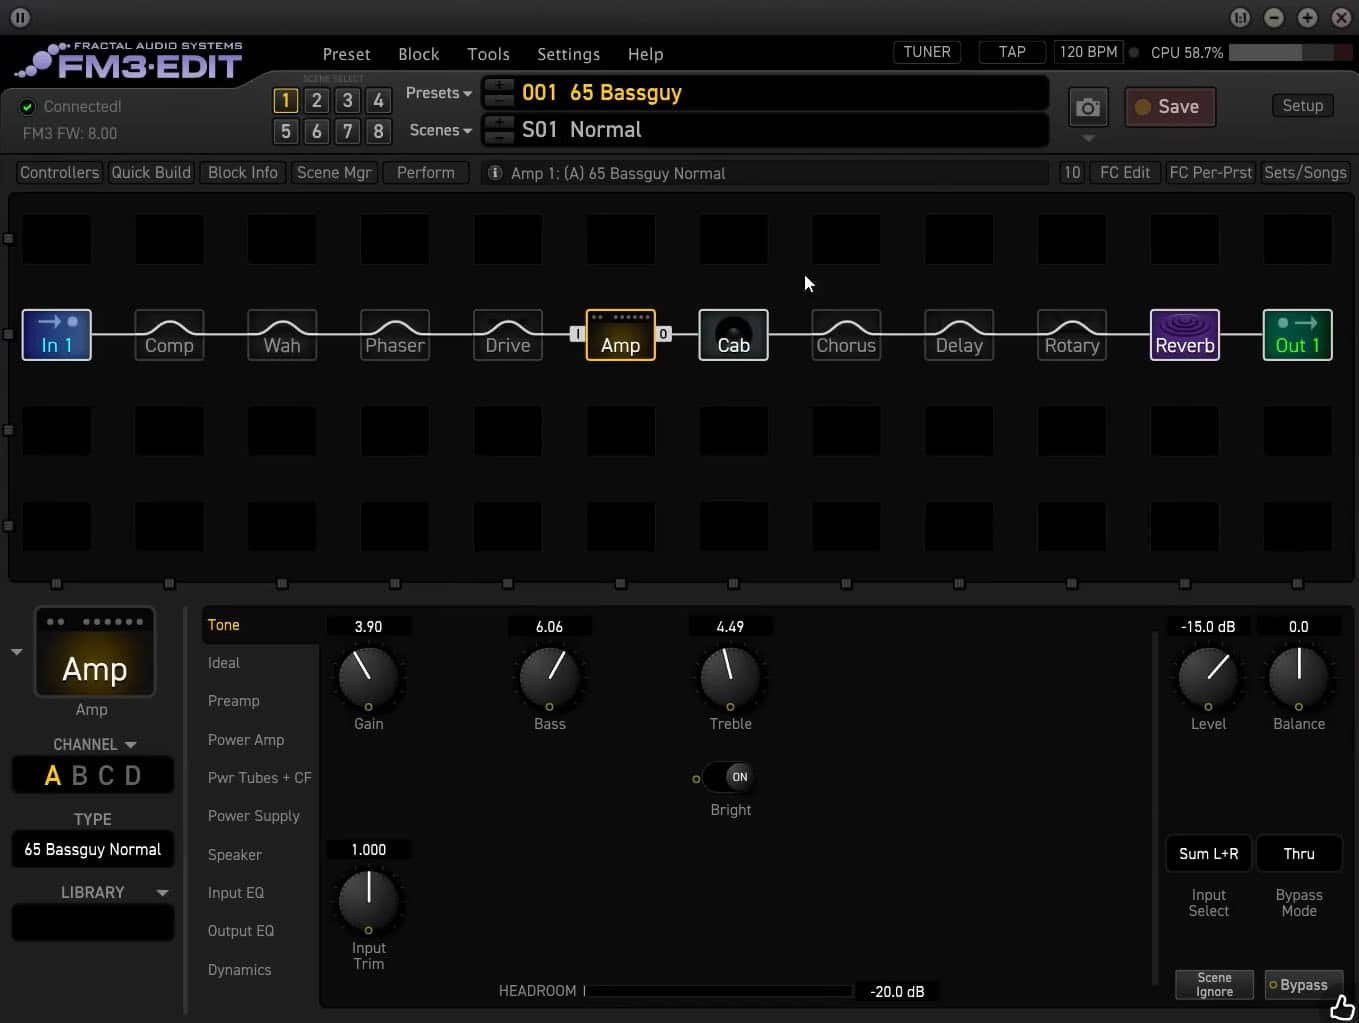Click the Level knob
This screenshot has height=1023, width=1359.
pyautogui.click(x=1208, y=677)
